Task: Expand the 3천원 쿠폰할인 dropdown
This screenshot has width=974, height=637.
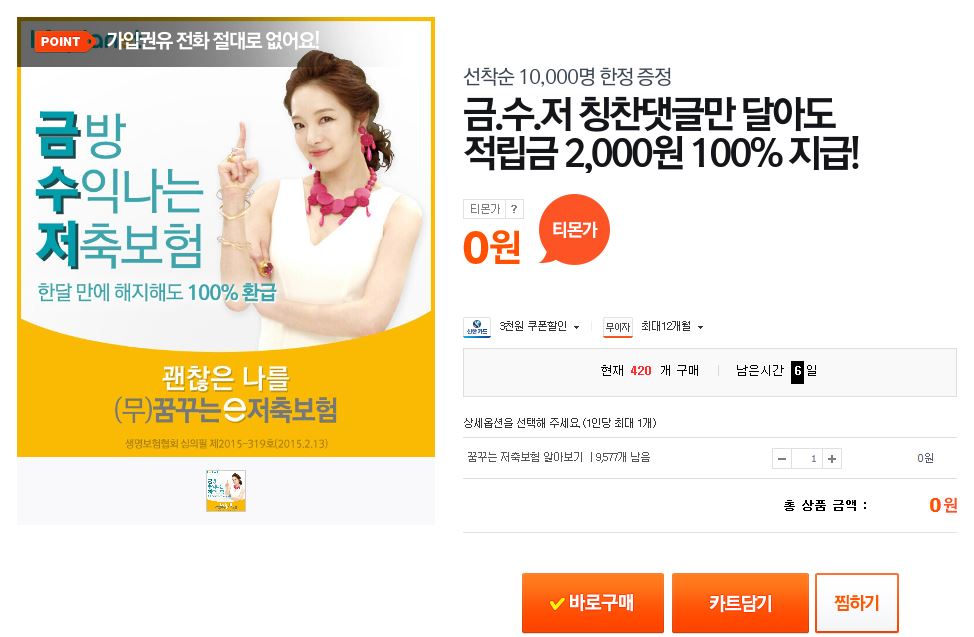Action: point(539,326)
